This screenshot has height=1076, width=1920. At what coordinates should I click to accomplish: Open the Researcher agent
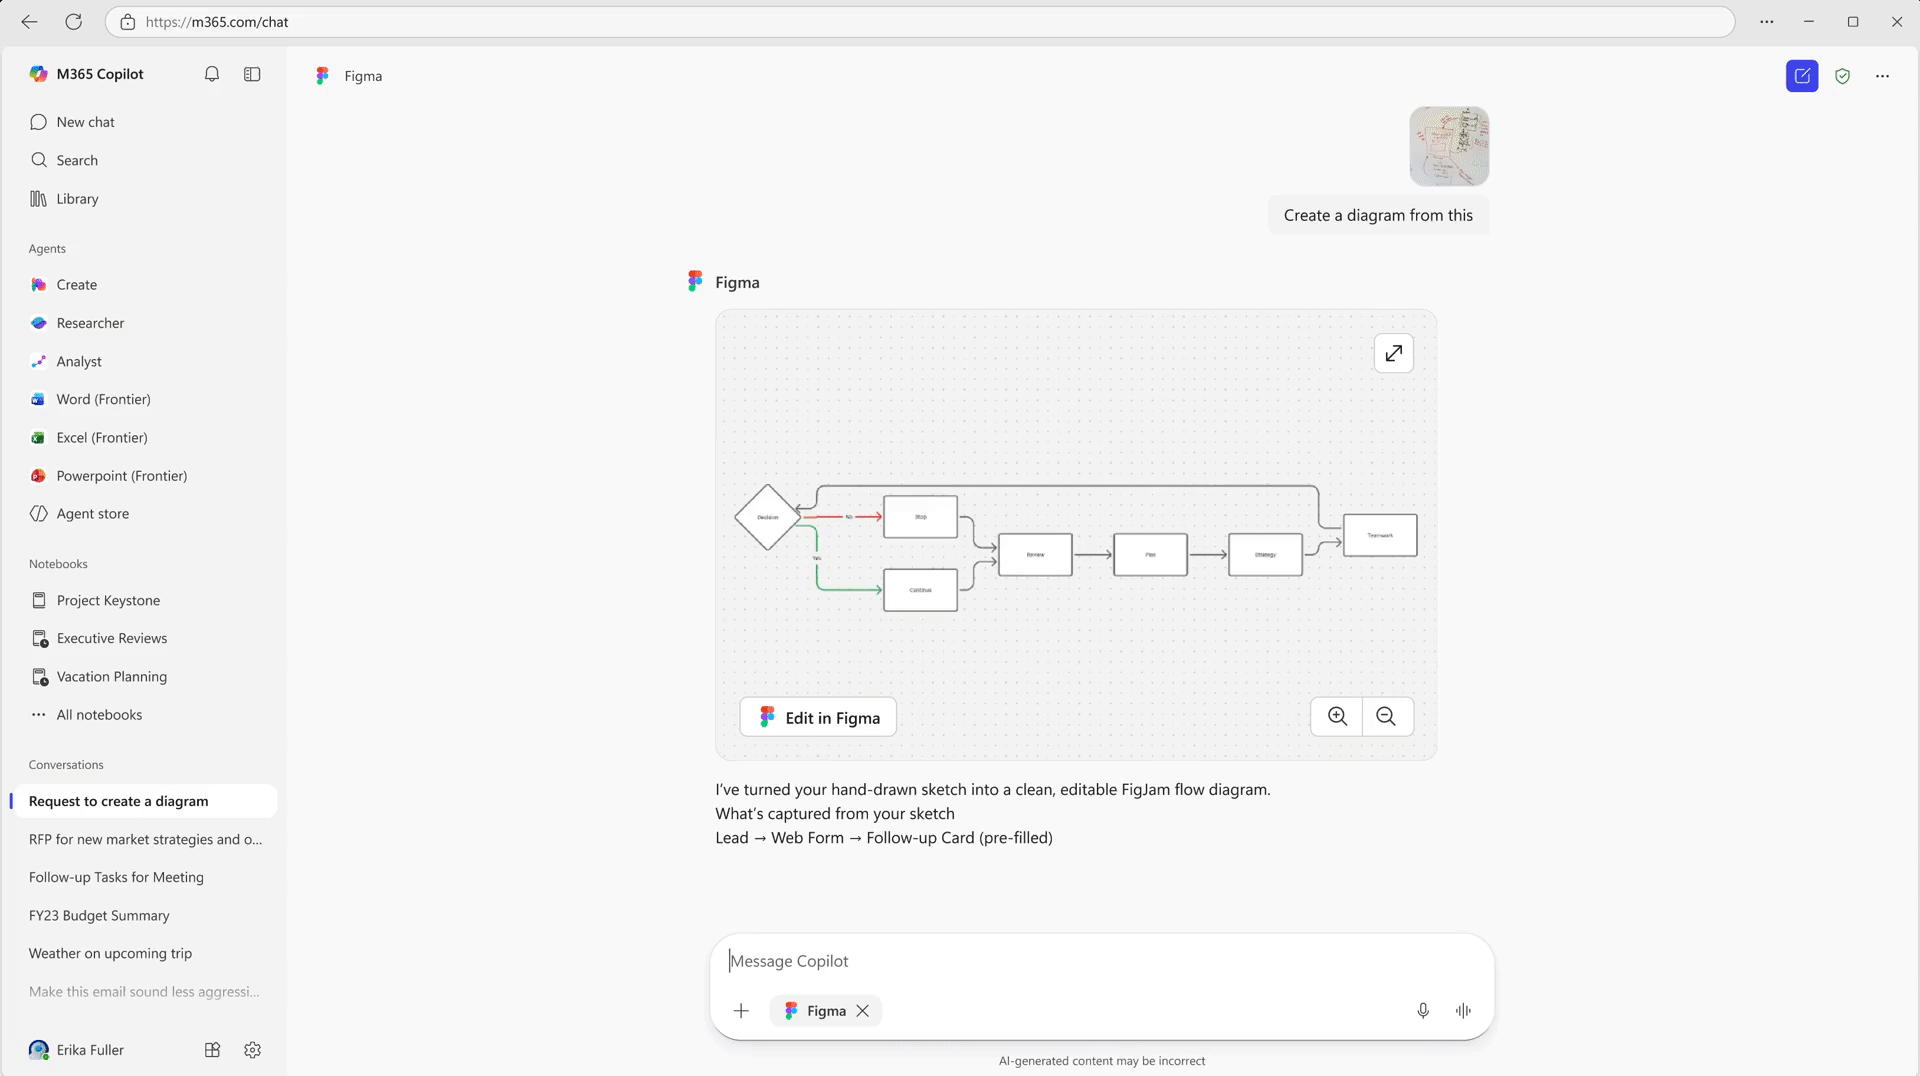(90, 322)
